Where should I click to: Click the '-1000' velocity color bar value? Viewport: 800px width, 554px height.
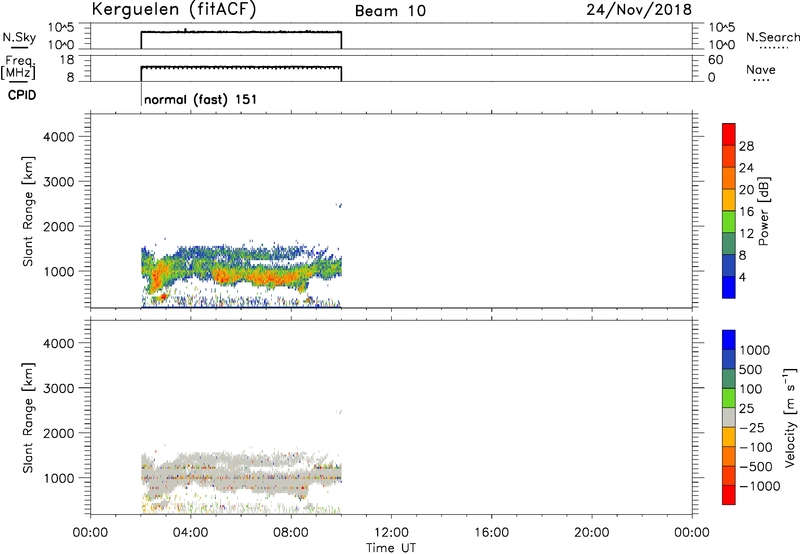[x=759, y=486]
